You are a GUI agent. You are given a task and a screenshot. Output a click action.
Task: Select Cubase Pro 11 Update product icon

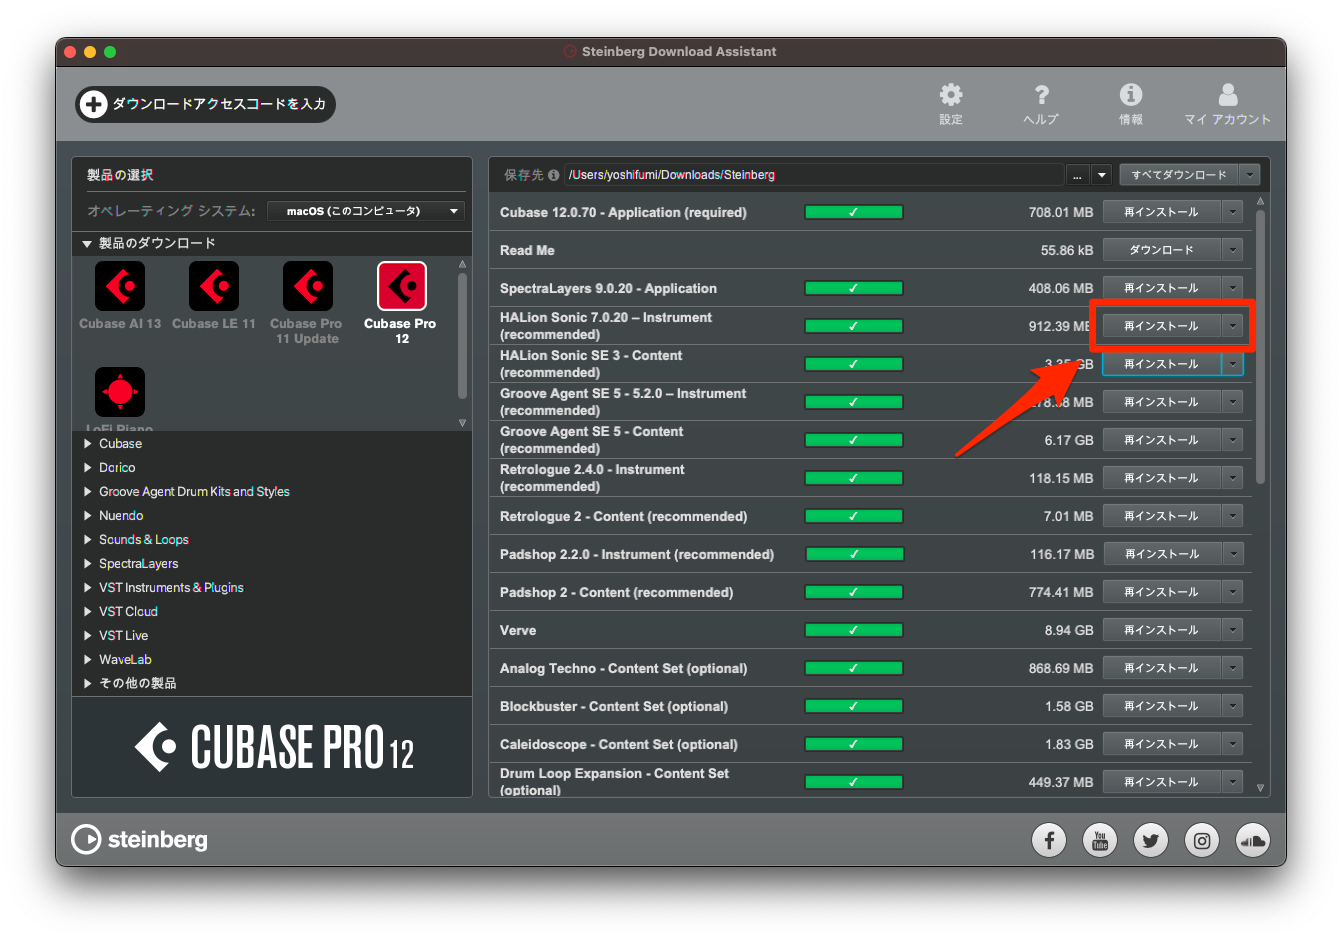point(308,286)
